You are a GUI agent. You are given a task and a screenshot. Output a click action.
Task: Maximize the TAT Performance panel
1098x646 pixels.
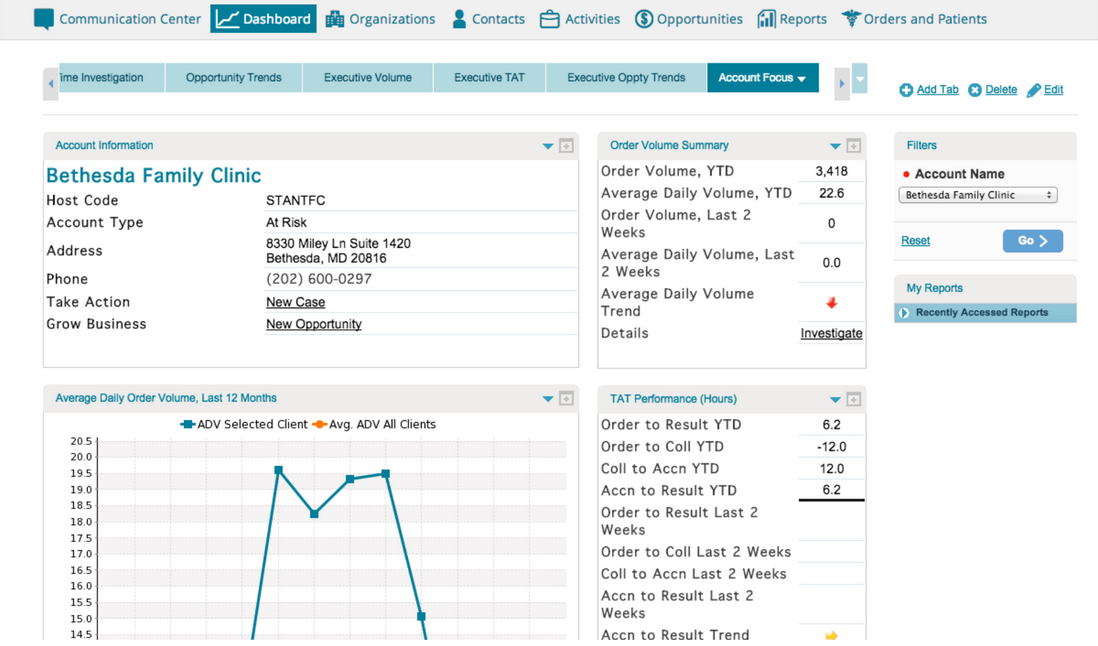pos(854,400)
